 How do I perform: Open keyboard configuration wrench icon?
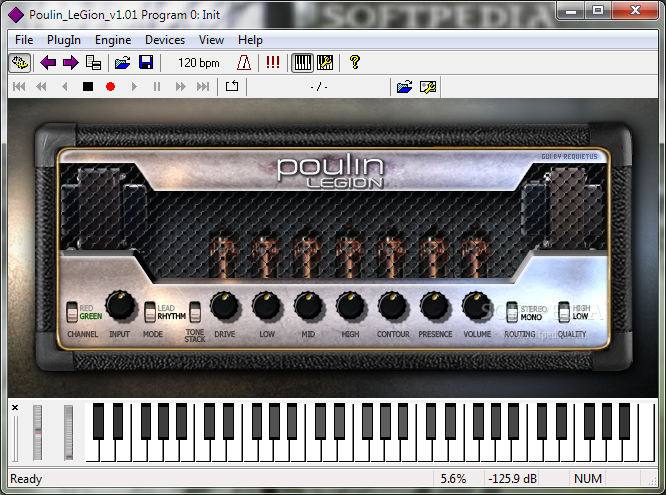click(x=325, y=63)
